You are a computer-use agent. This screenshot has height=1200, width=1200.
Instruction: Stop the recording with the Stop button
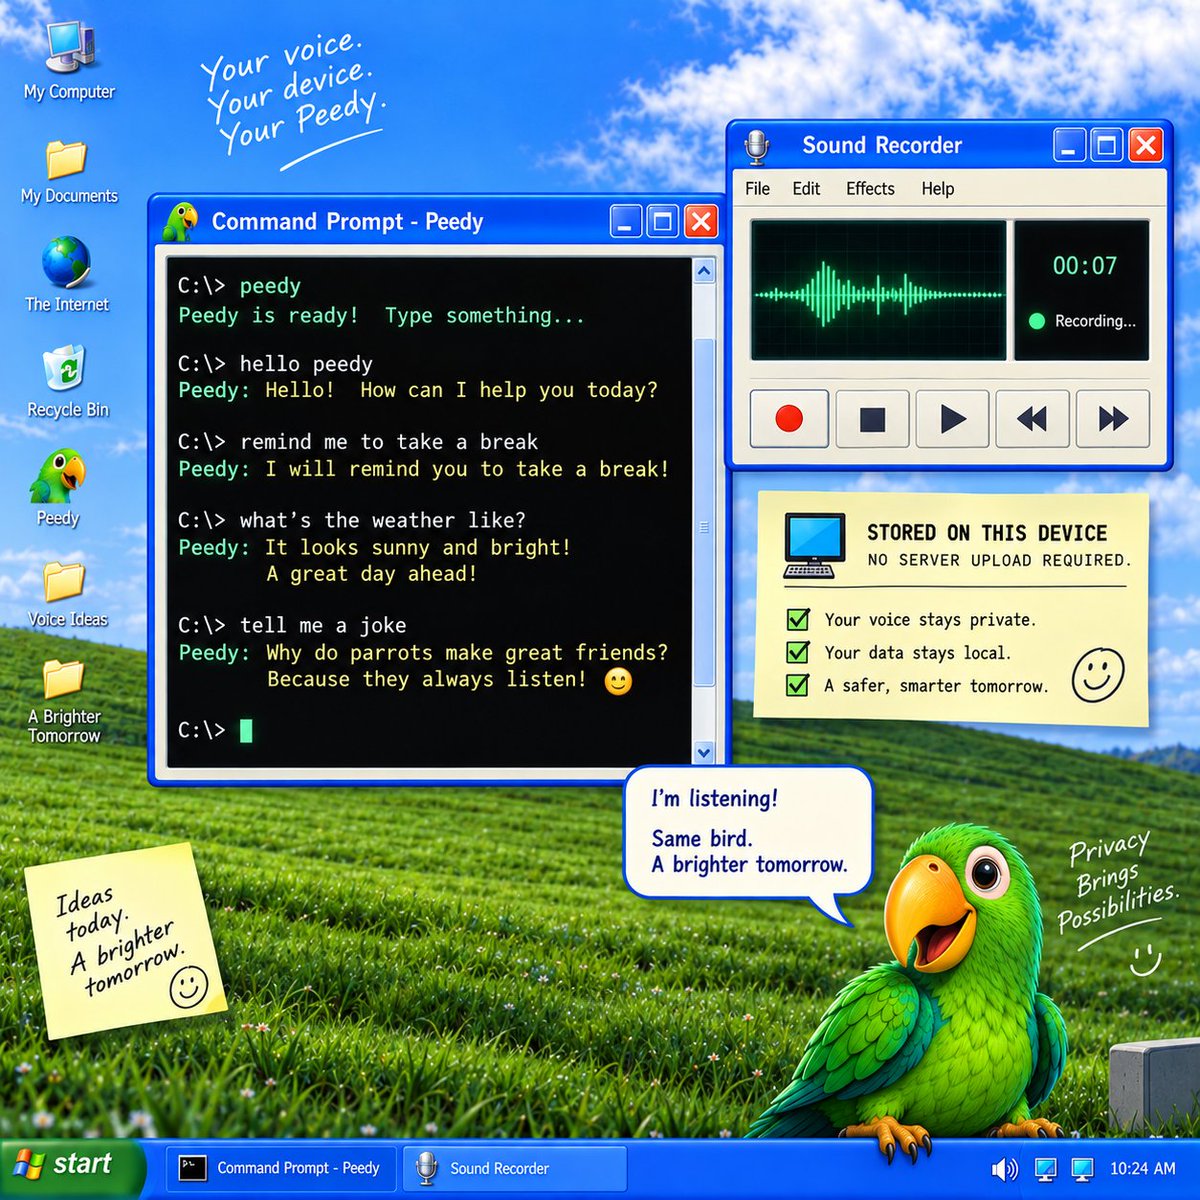872,418
